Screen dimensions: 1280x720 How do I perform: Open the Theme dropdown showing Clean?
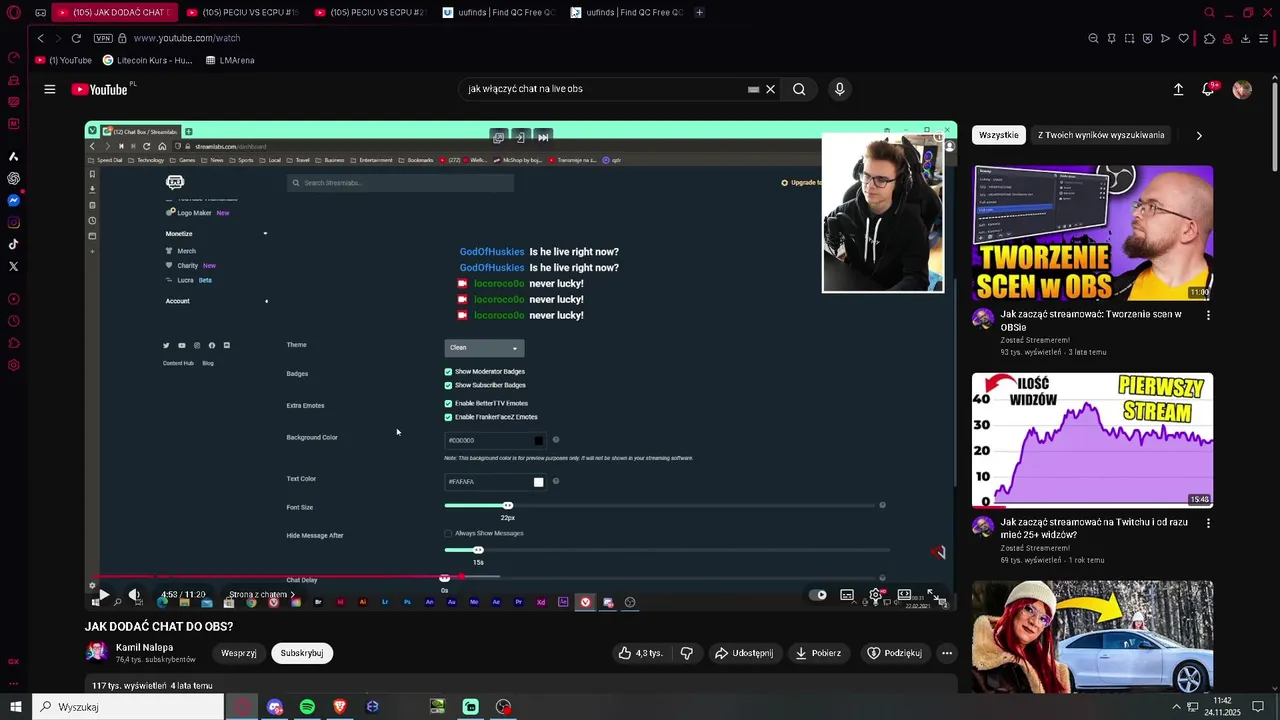click(484, 348)
